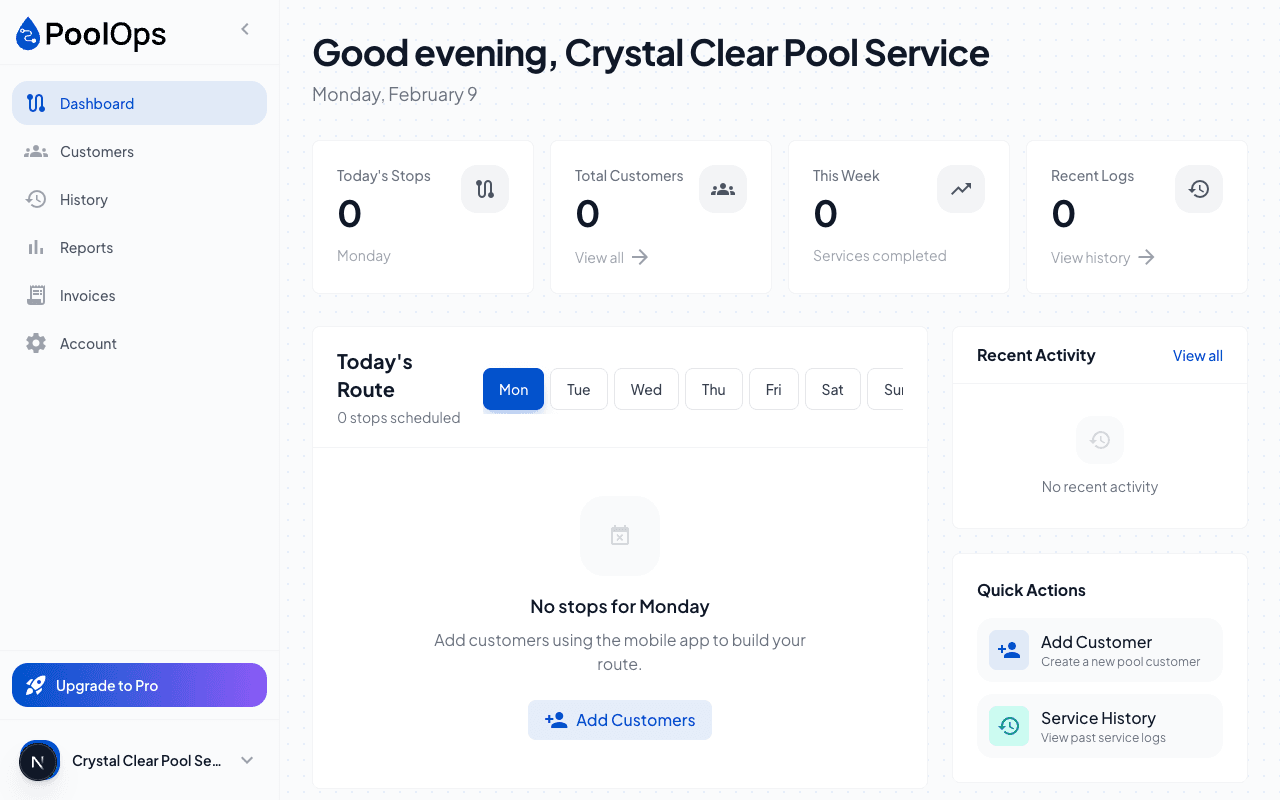Click the trend arrow icon on This Week card
This screenshot has height=800, width=1280.
[960, 188]
